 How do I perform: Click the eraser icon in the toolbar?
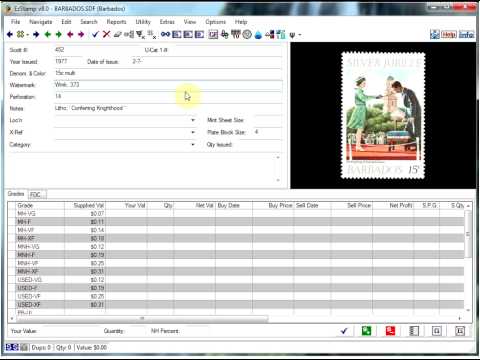point(117,34)
